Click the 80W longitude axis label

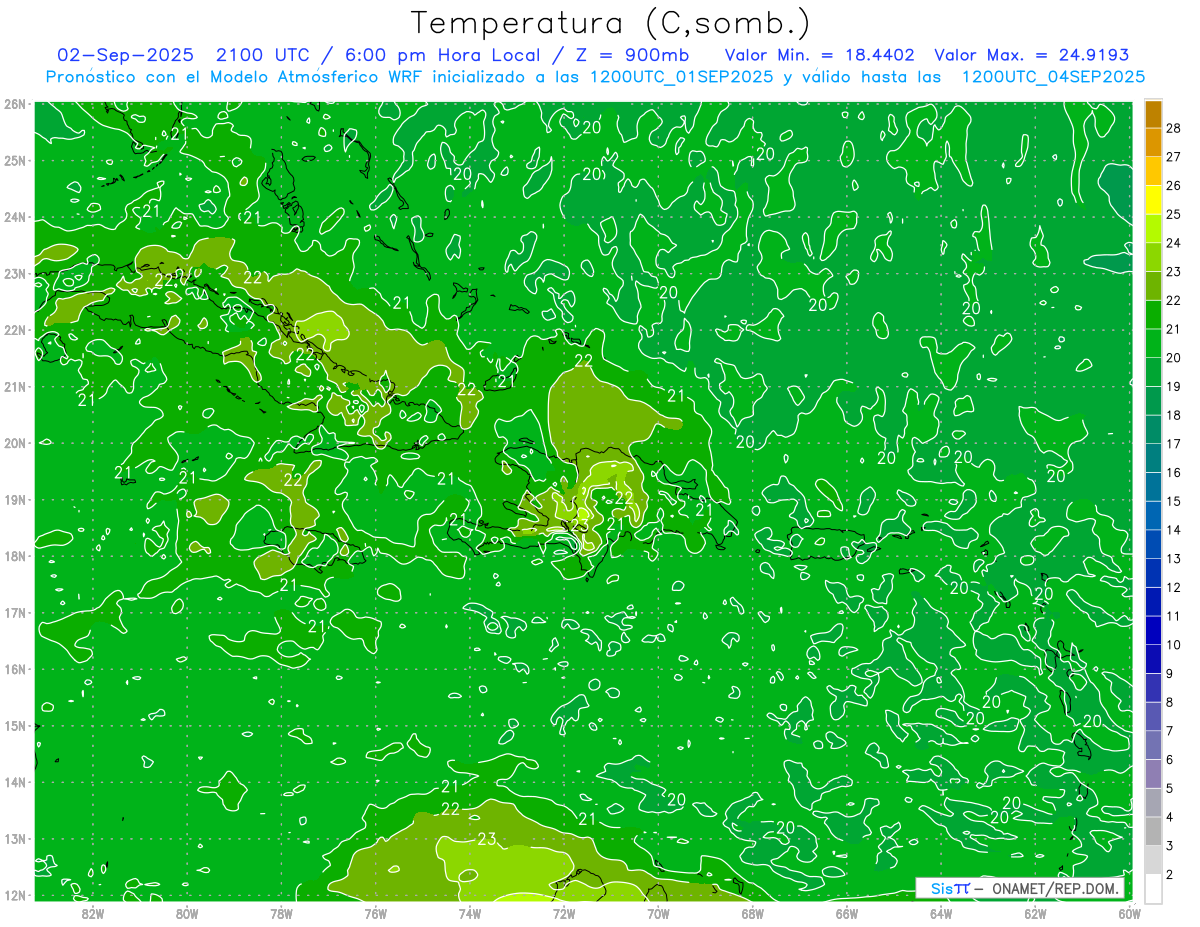click(187, 913)
